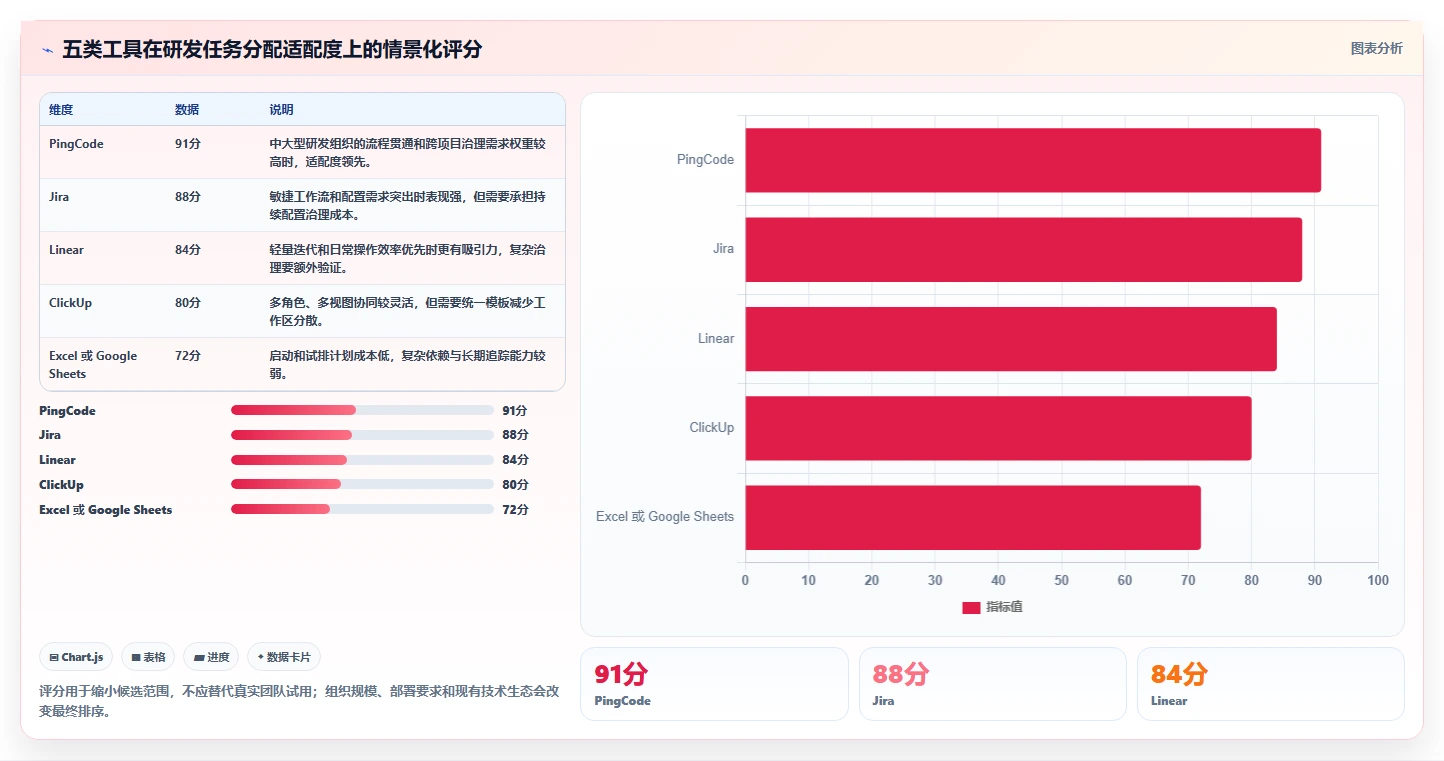The width and height of the screenshot is (1444, 761).
Task: Click the description starting 轻量迭代和日常操作
Action: click(408, 259)
